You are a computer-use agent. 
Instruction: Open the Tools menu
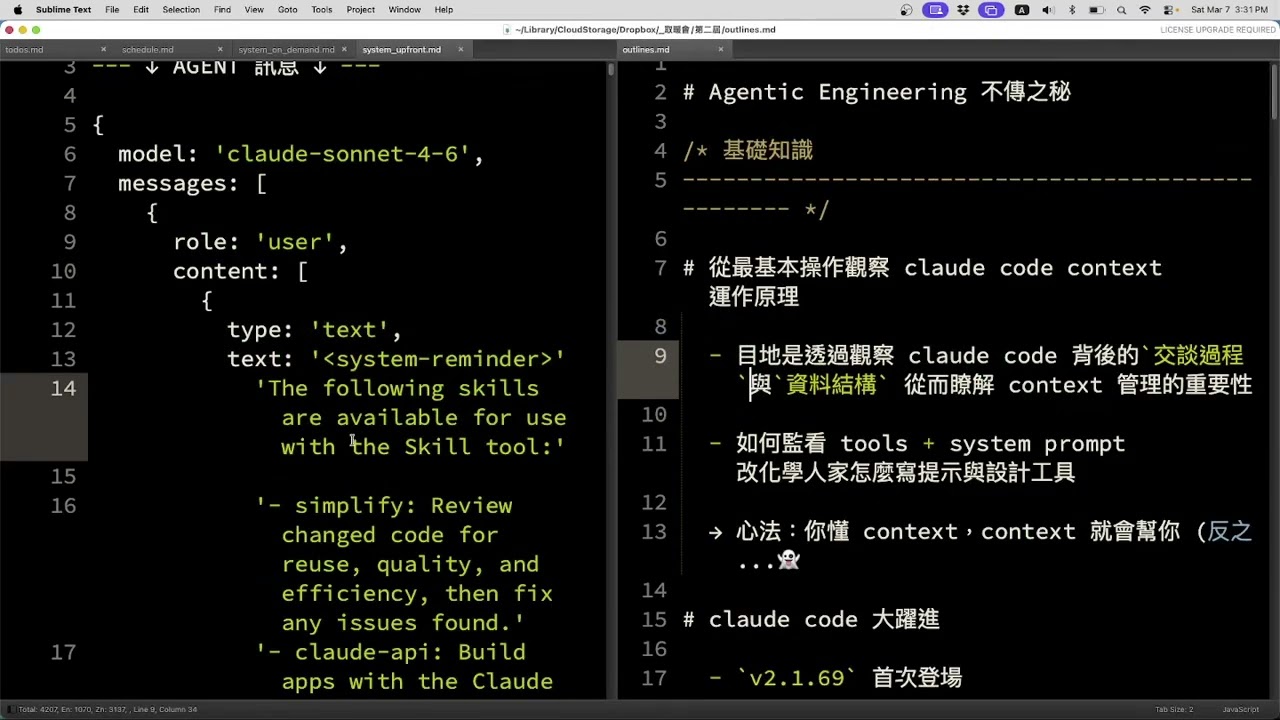[321, 9]
